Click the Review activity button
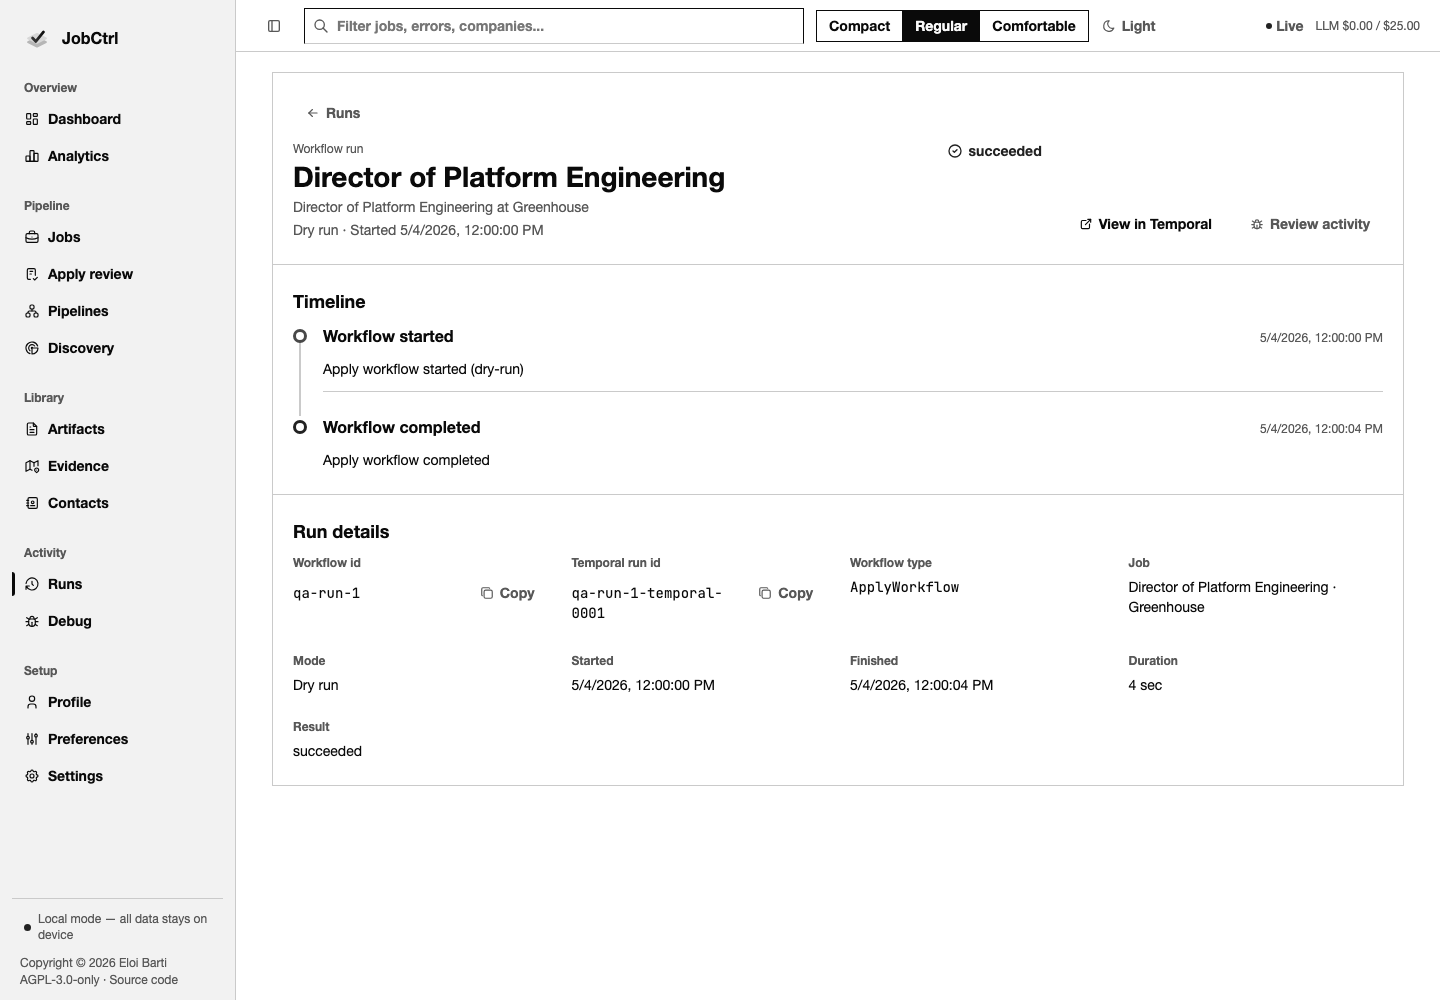This screenshot has height=1000, width=1440. point(1310,224)
